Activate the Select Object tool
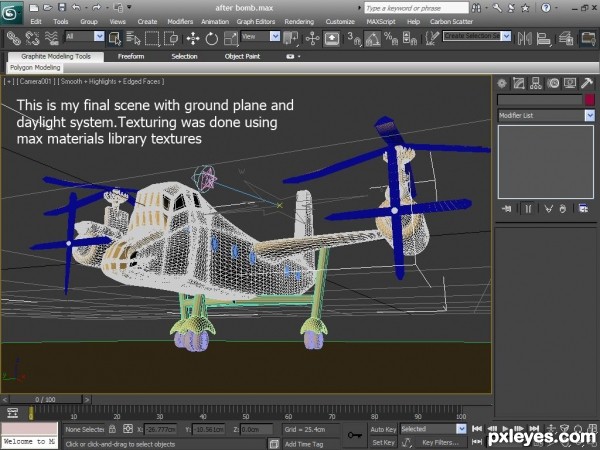Viewport: 600px width, 450px height. tap(115, 39)
